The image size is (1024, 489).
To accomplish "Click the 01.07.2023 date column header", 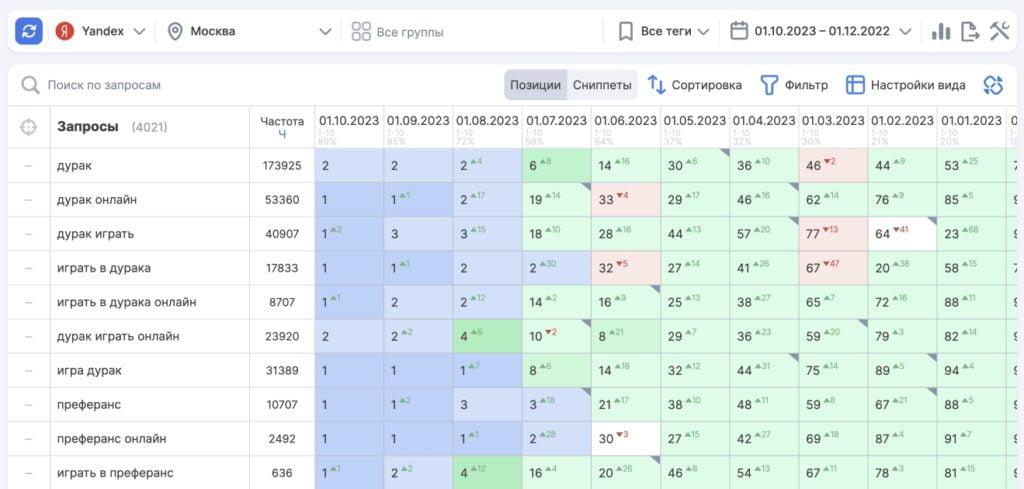I will (556, 121).
